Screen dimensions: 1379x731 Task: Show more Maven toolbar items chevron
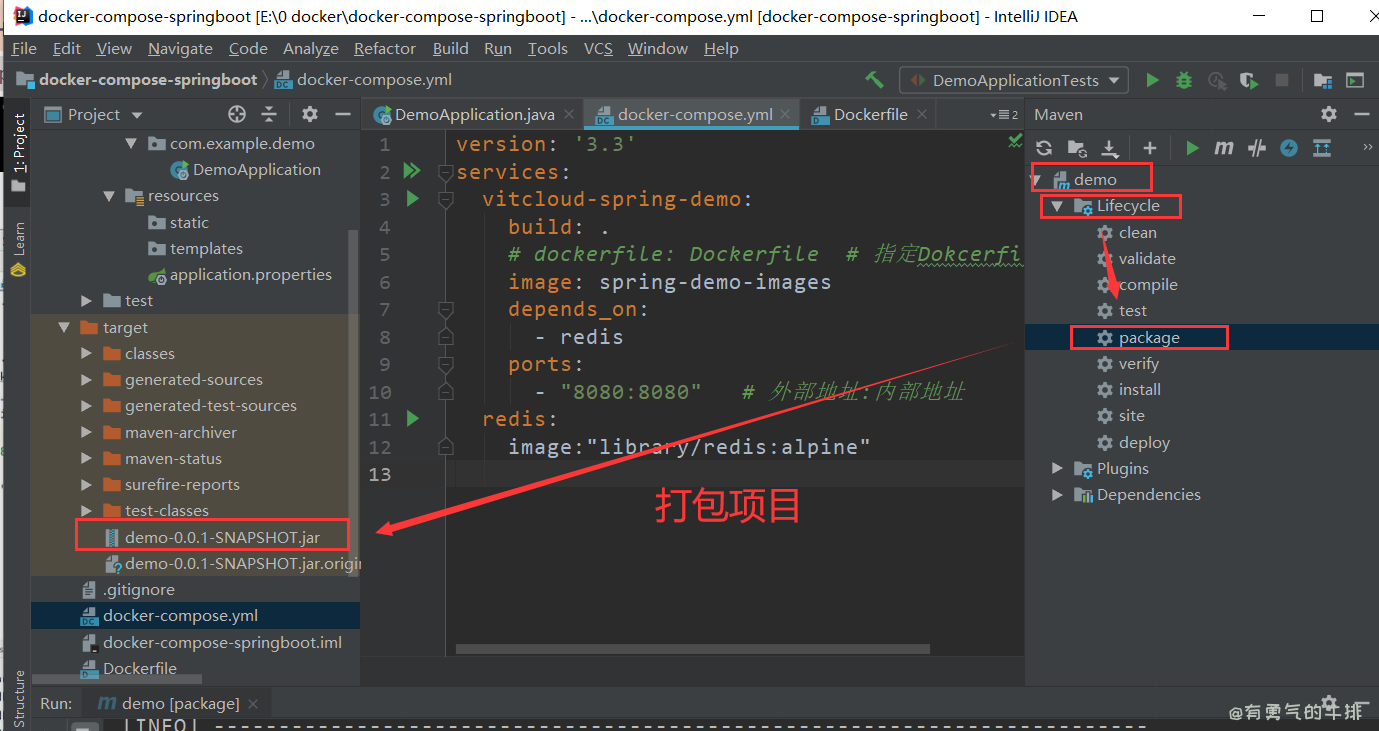coord(1367,148)
